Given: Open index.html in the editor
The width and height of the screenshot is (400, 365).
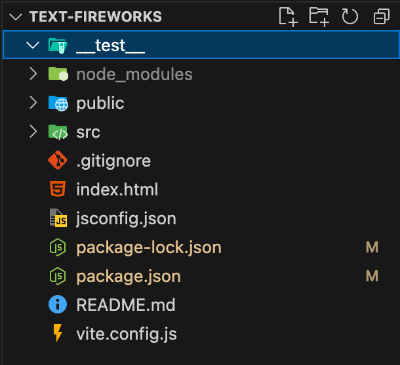Looking at the screenshot, I should [117, 190].
